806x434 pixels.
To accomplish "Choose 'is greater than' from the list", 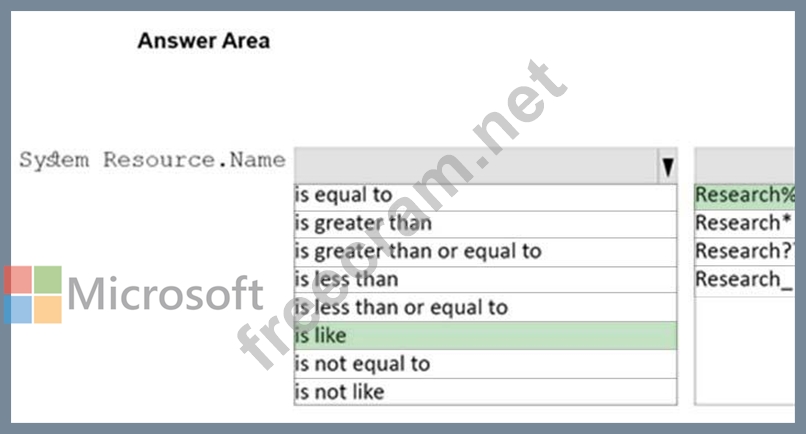I will pos(485,224).
